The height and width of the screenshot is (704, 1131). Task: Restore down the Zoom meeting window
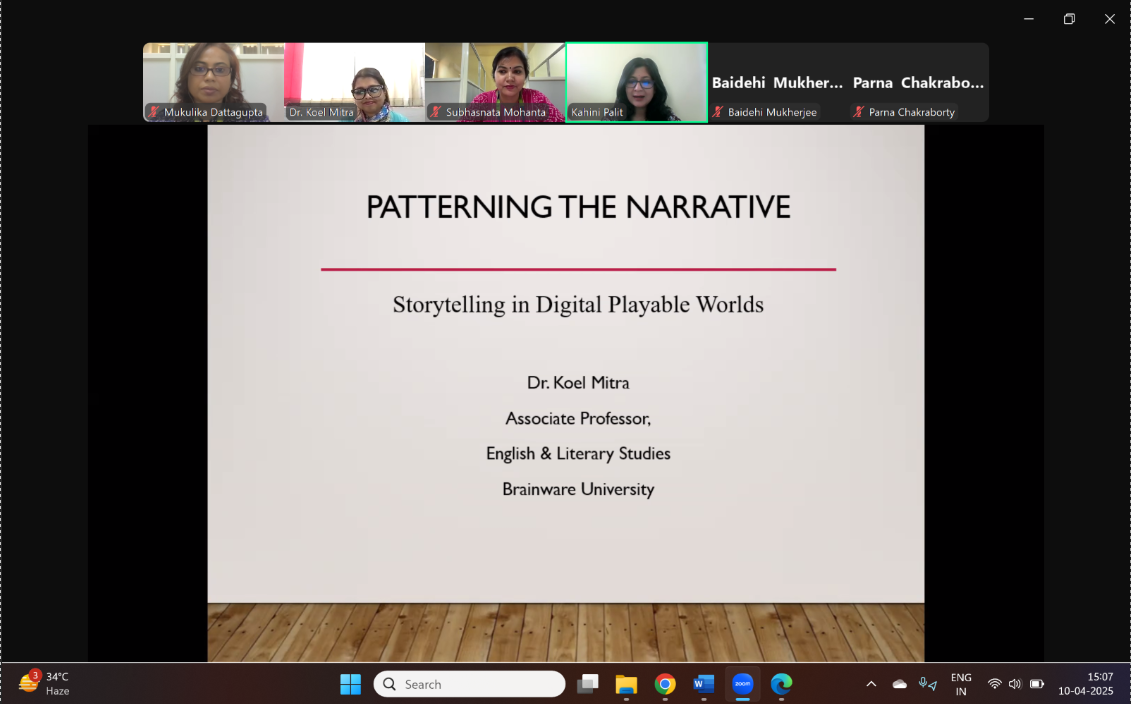click(1069, 19)
